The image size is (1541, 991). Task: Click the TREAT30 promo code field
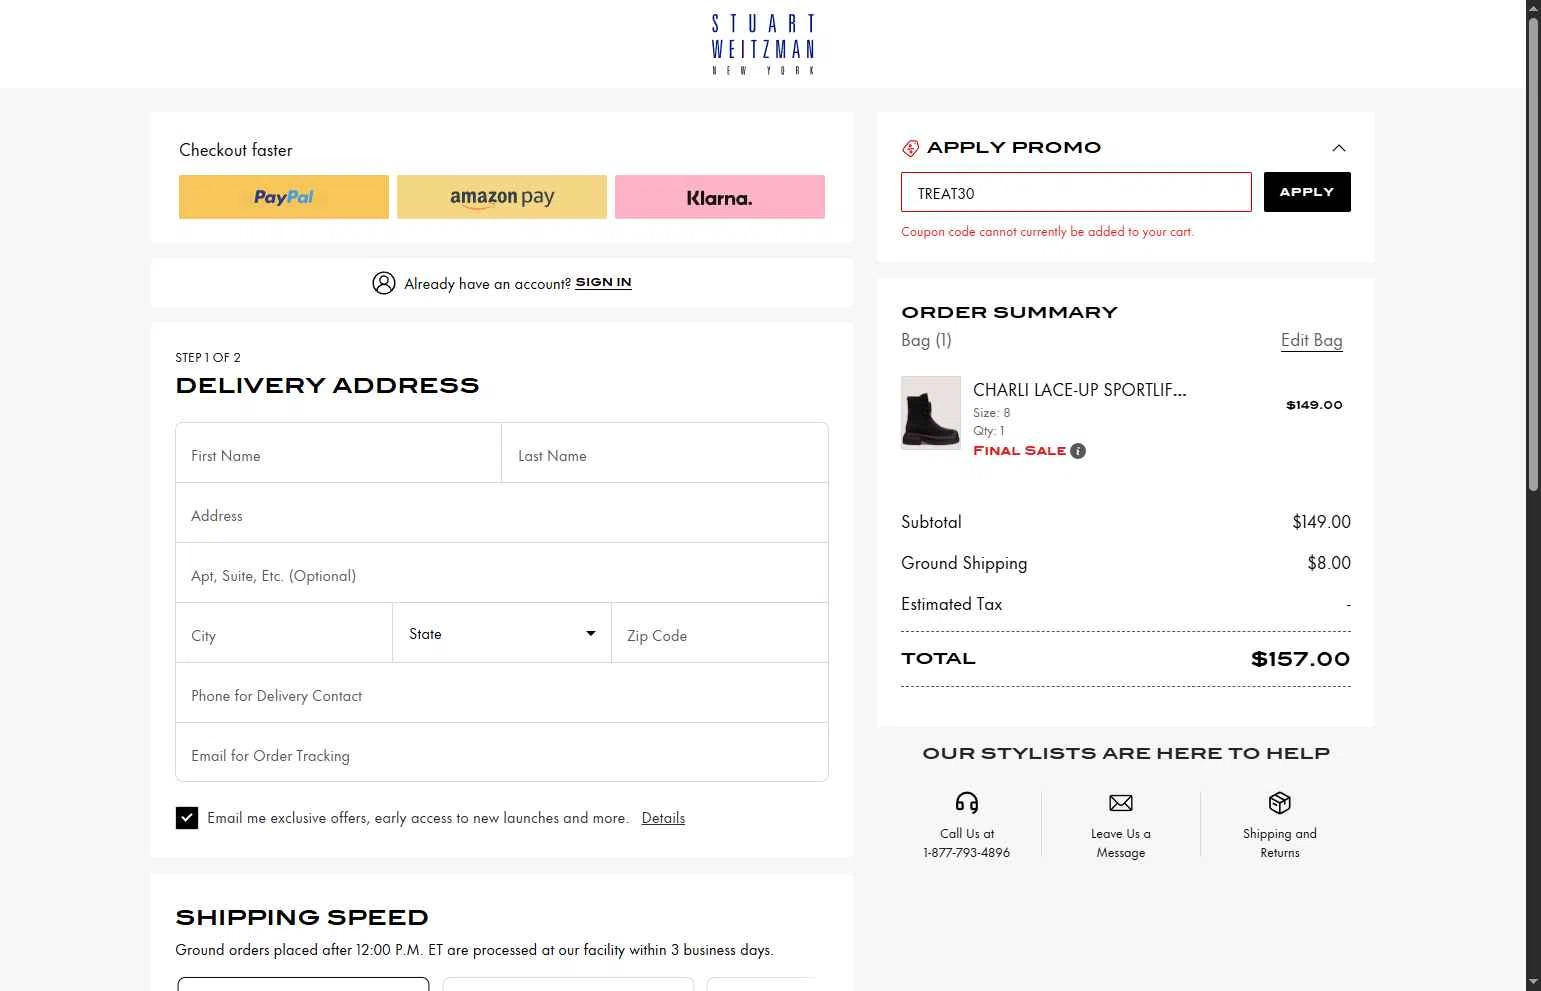pyautogui.click(x=1076, y=192)
